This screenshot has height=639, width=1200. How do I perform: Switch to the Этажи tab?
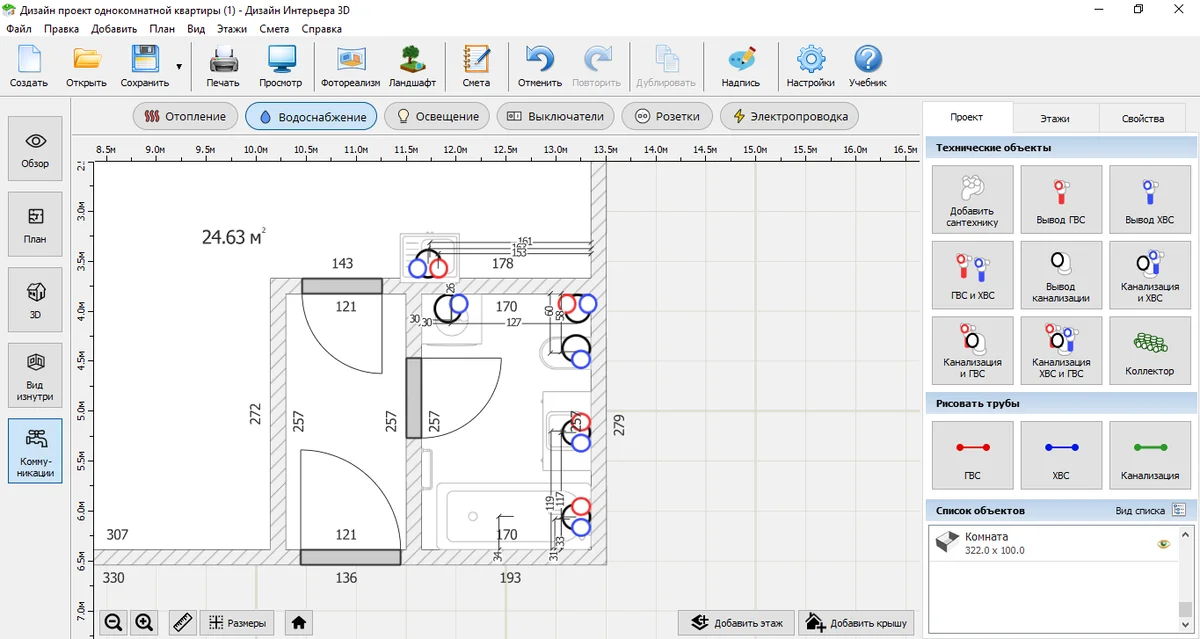pos(1055,118)
